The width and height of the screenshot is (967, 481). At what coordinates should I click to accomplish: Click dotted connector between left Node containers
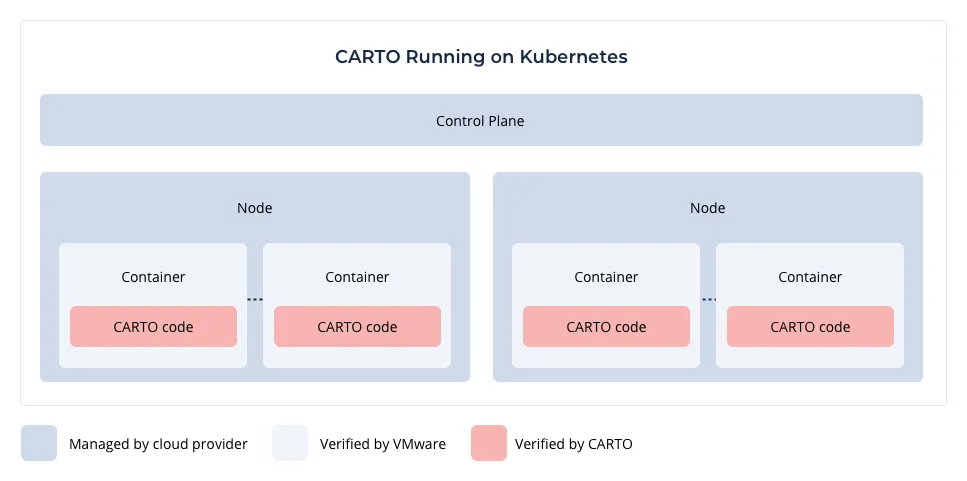pyautogui.click(x=255, y=300)
